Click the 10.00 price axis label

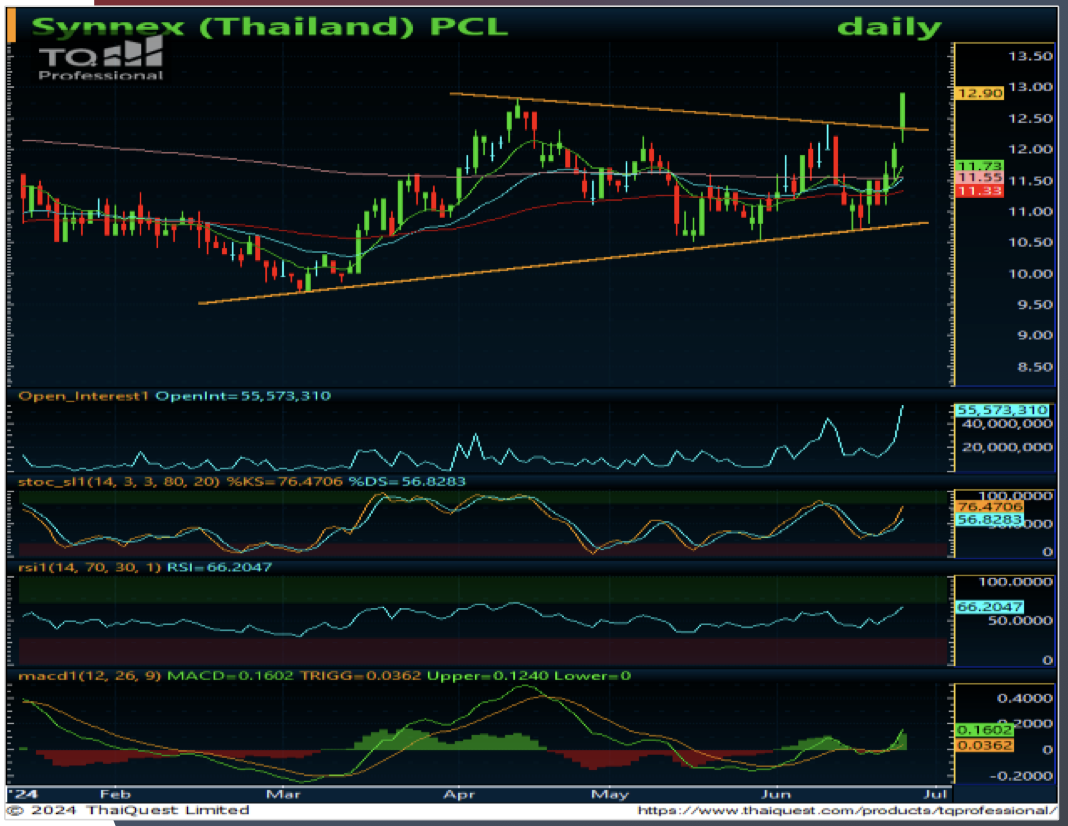[x=1030, y=274]
